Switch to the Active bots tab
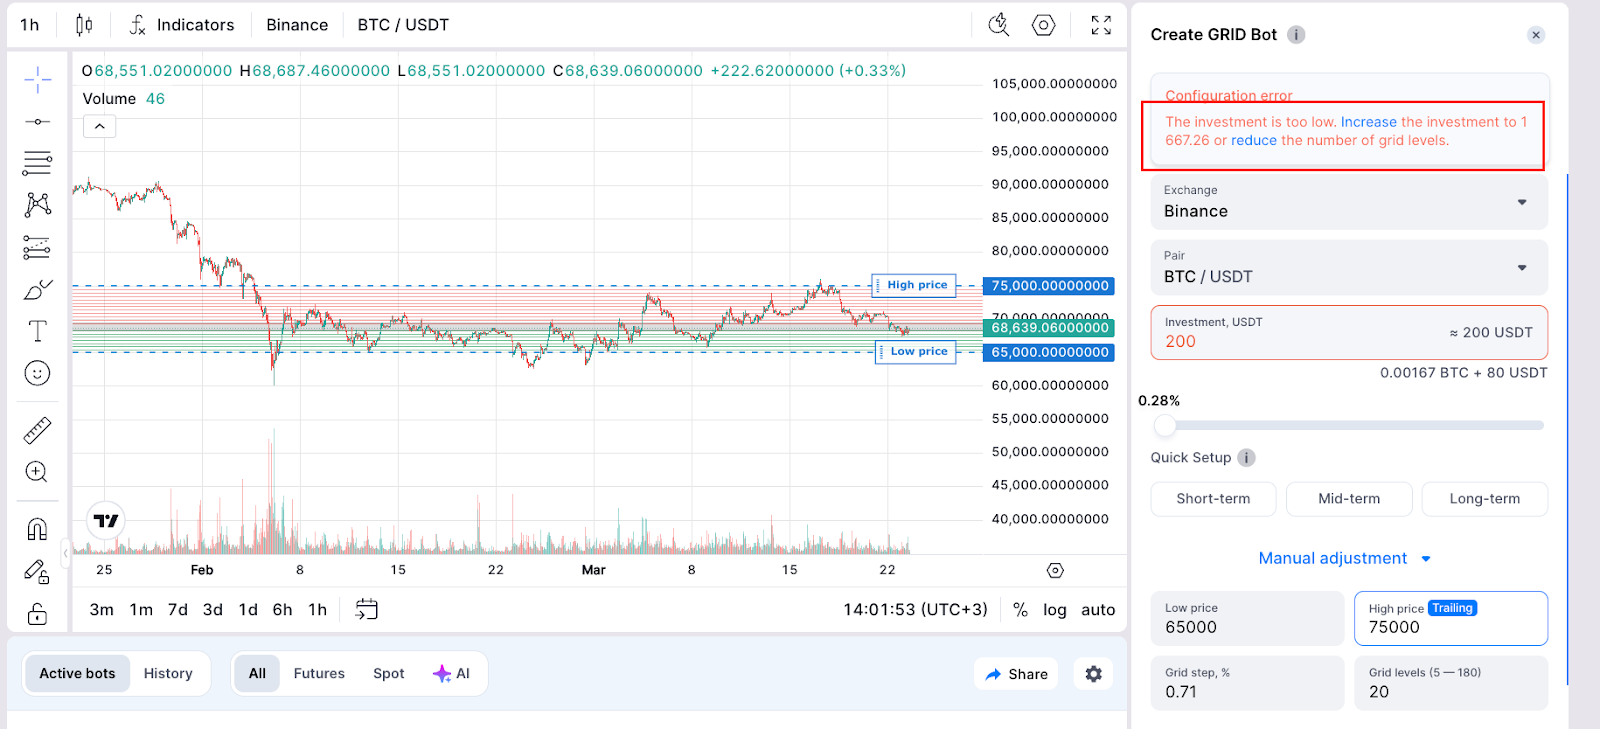Image resolution: width=1600 pixels, height=729 pixels. (x=77, y=673)
